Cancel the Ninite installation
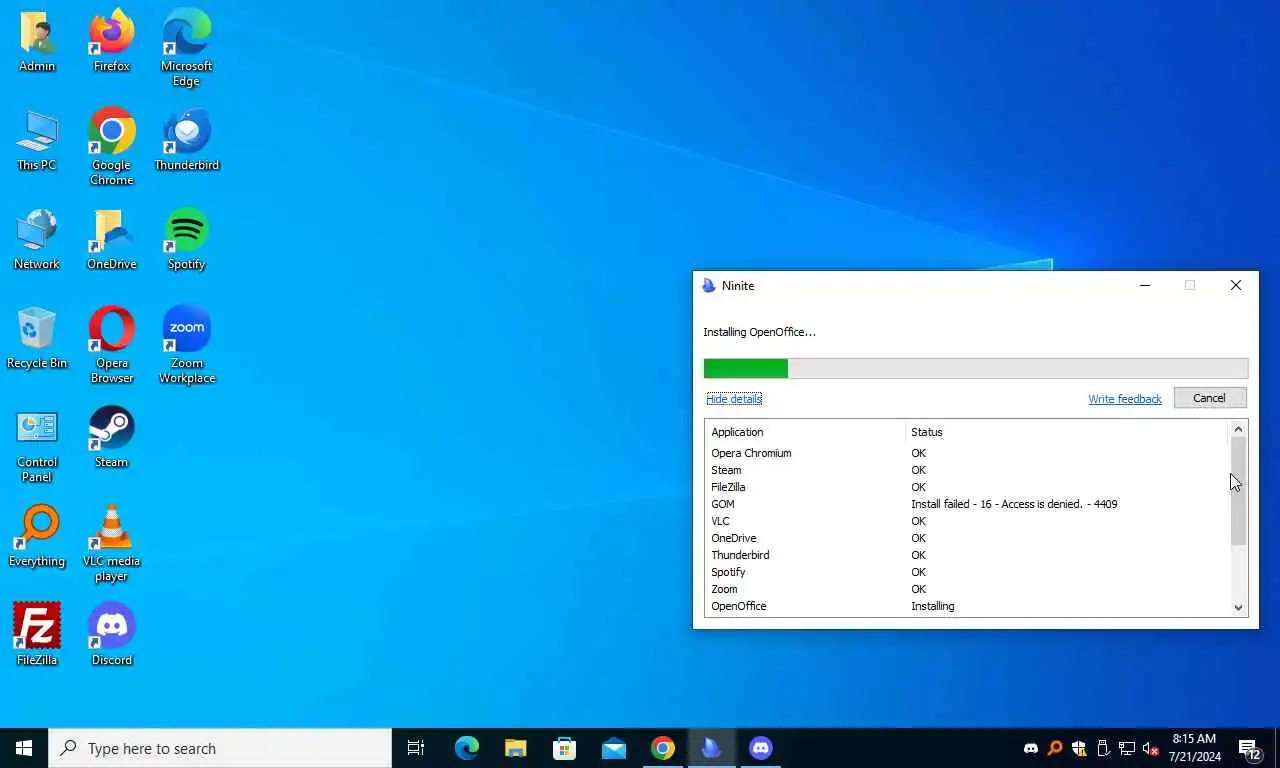The height and width of the screenshot is (768, 1280). coord(1210,398)
